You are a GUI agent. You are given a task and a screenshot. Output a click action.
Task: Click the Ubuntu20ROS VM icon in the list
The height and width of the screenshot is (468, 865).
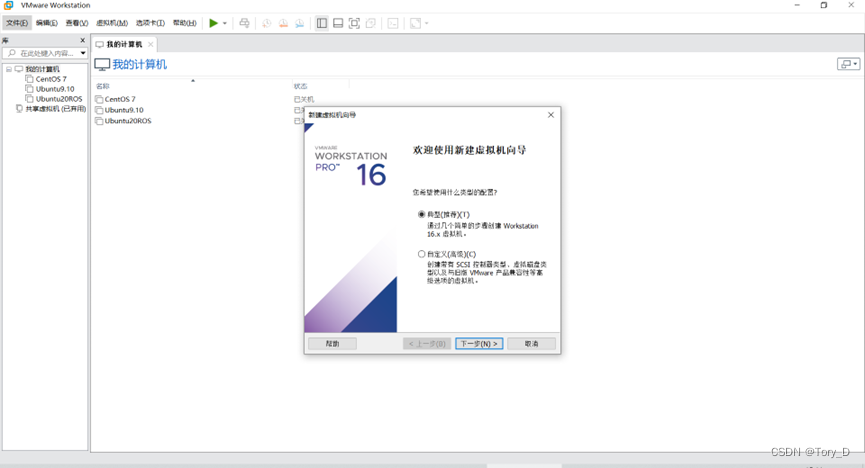tap(99, 121)
